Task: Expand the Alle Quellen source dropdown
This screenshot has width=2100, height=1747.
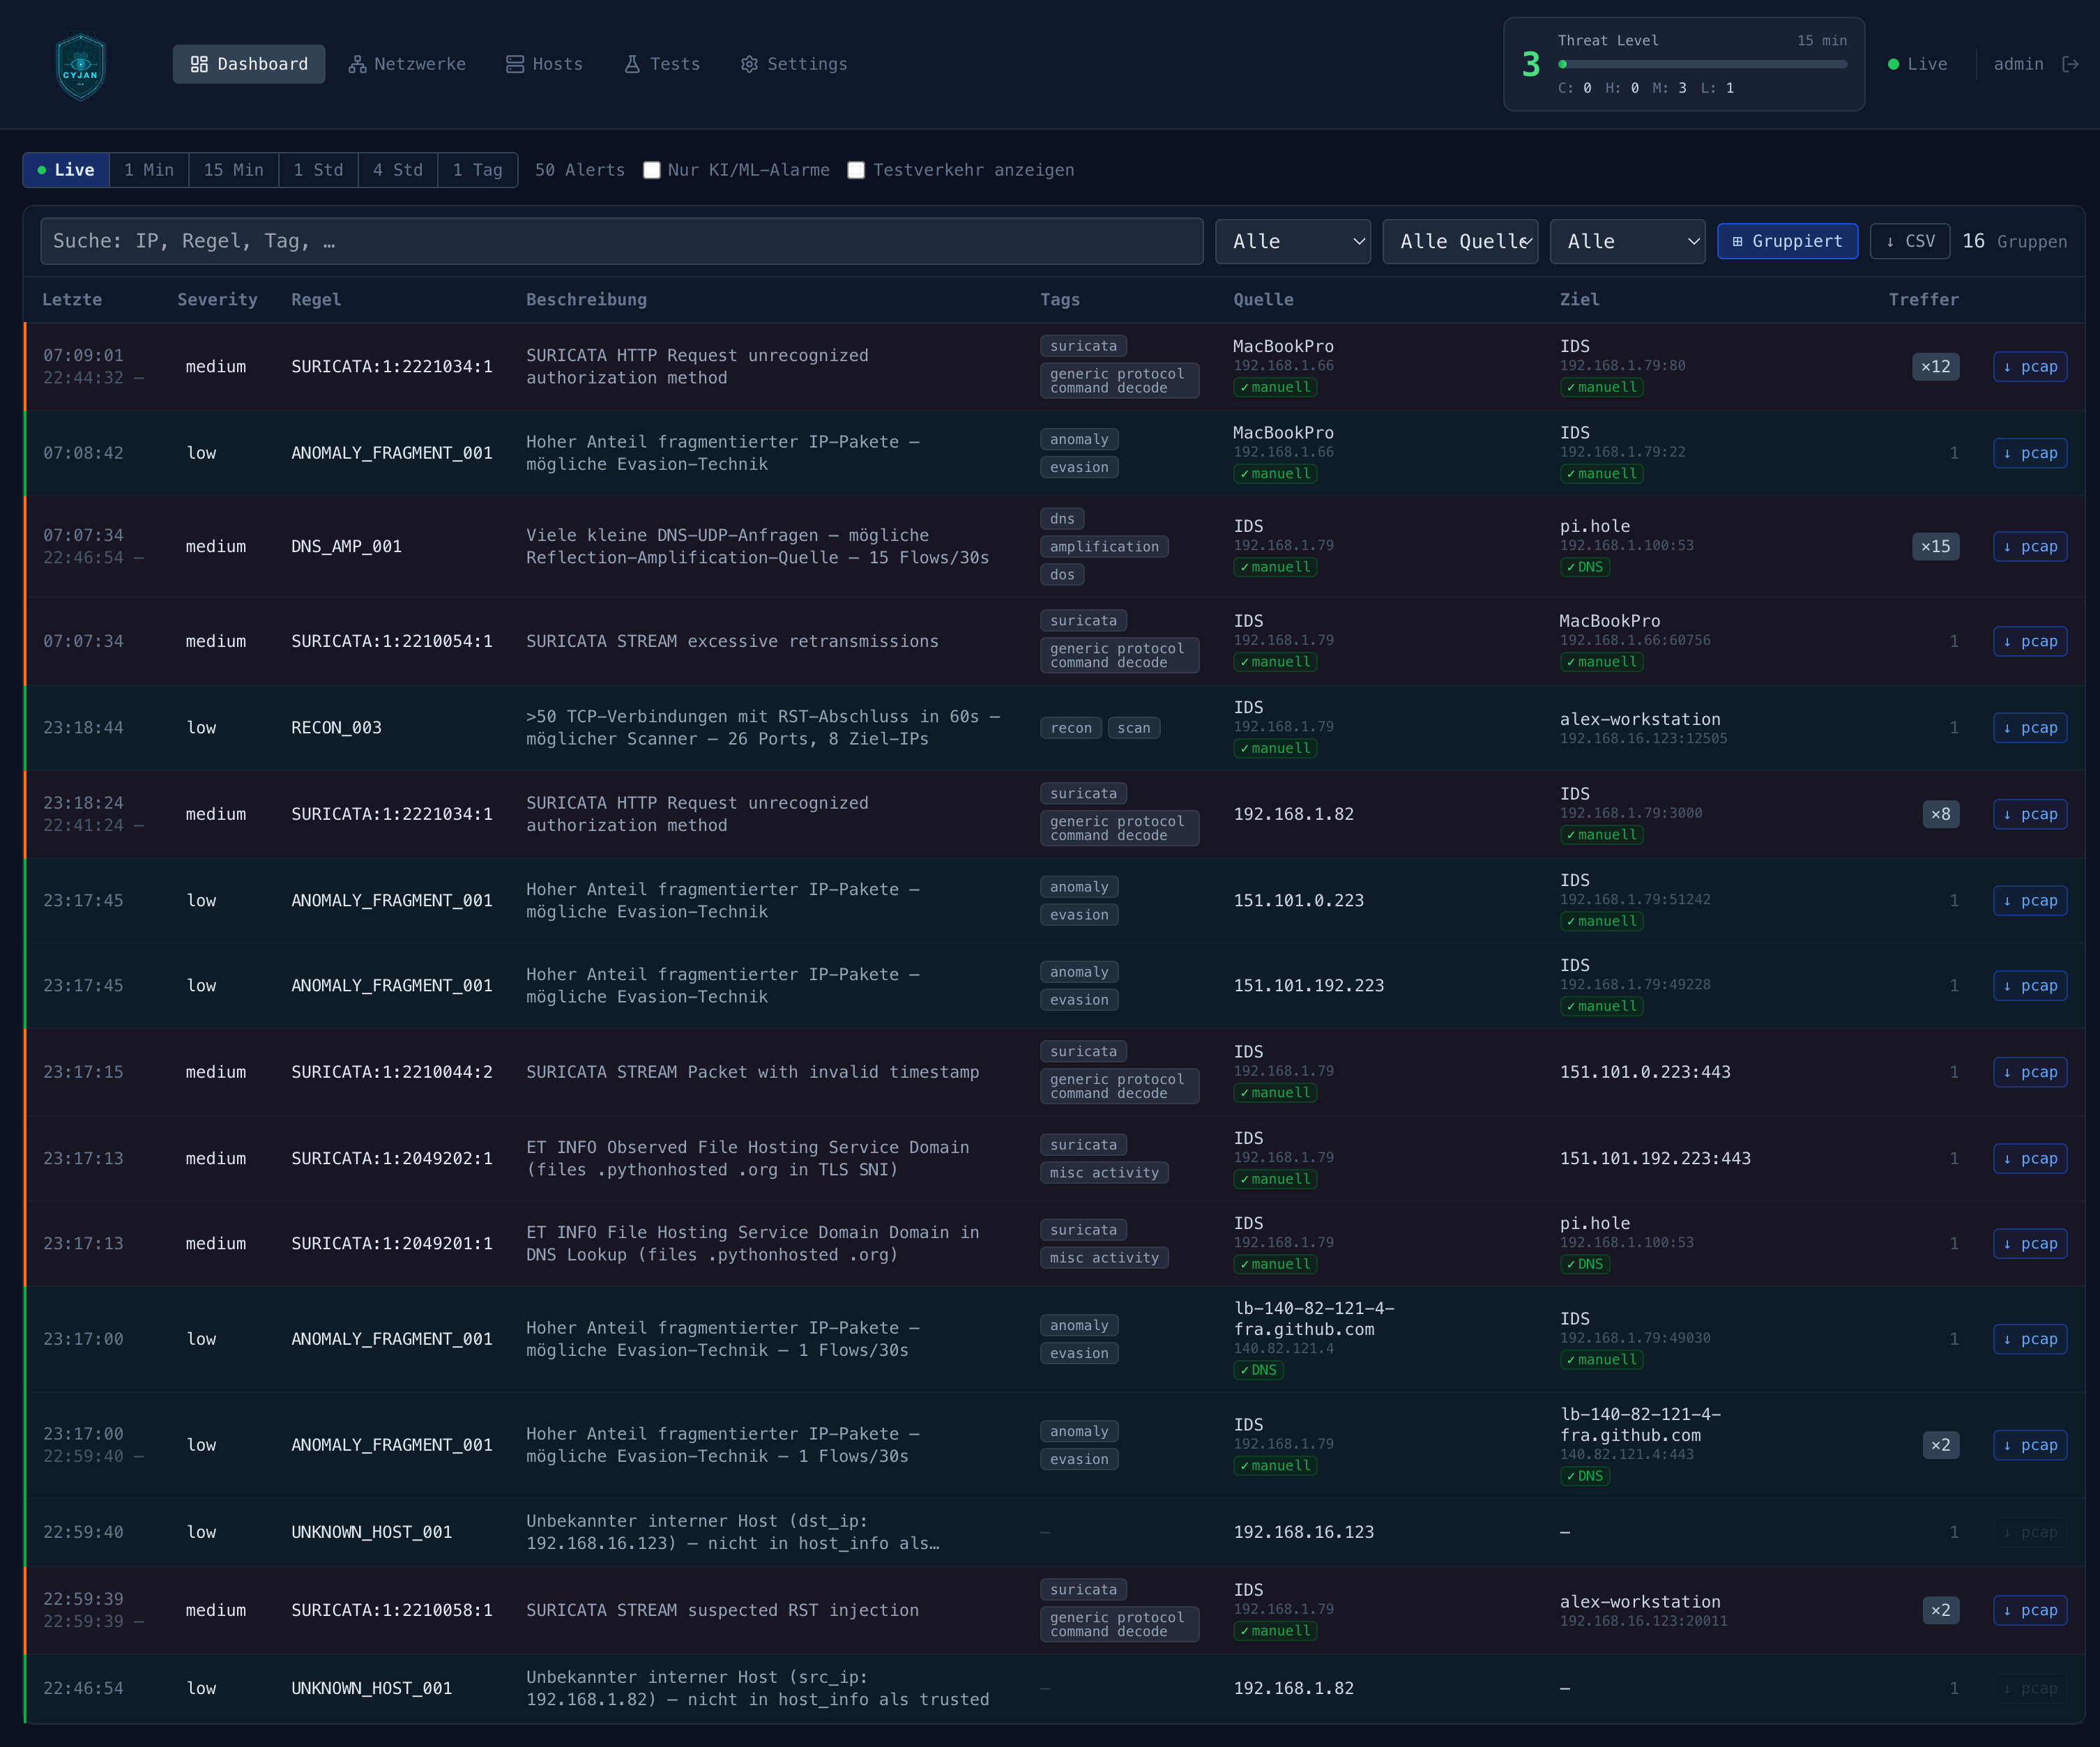Action: 1460,241
